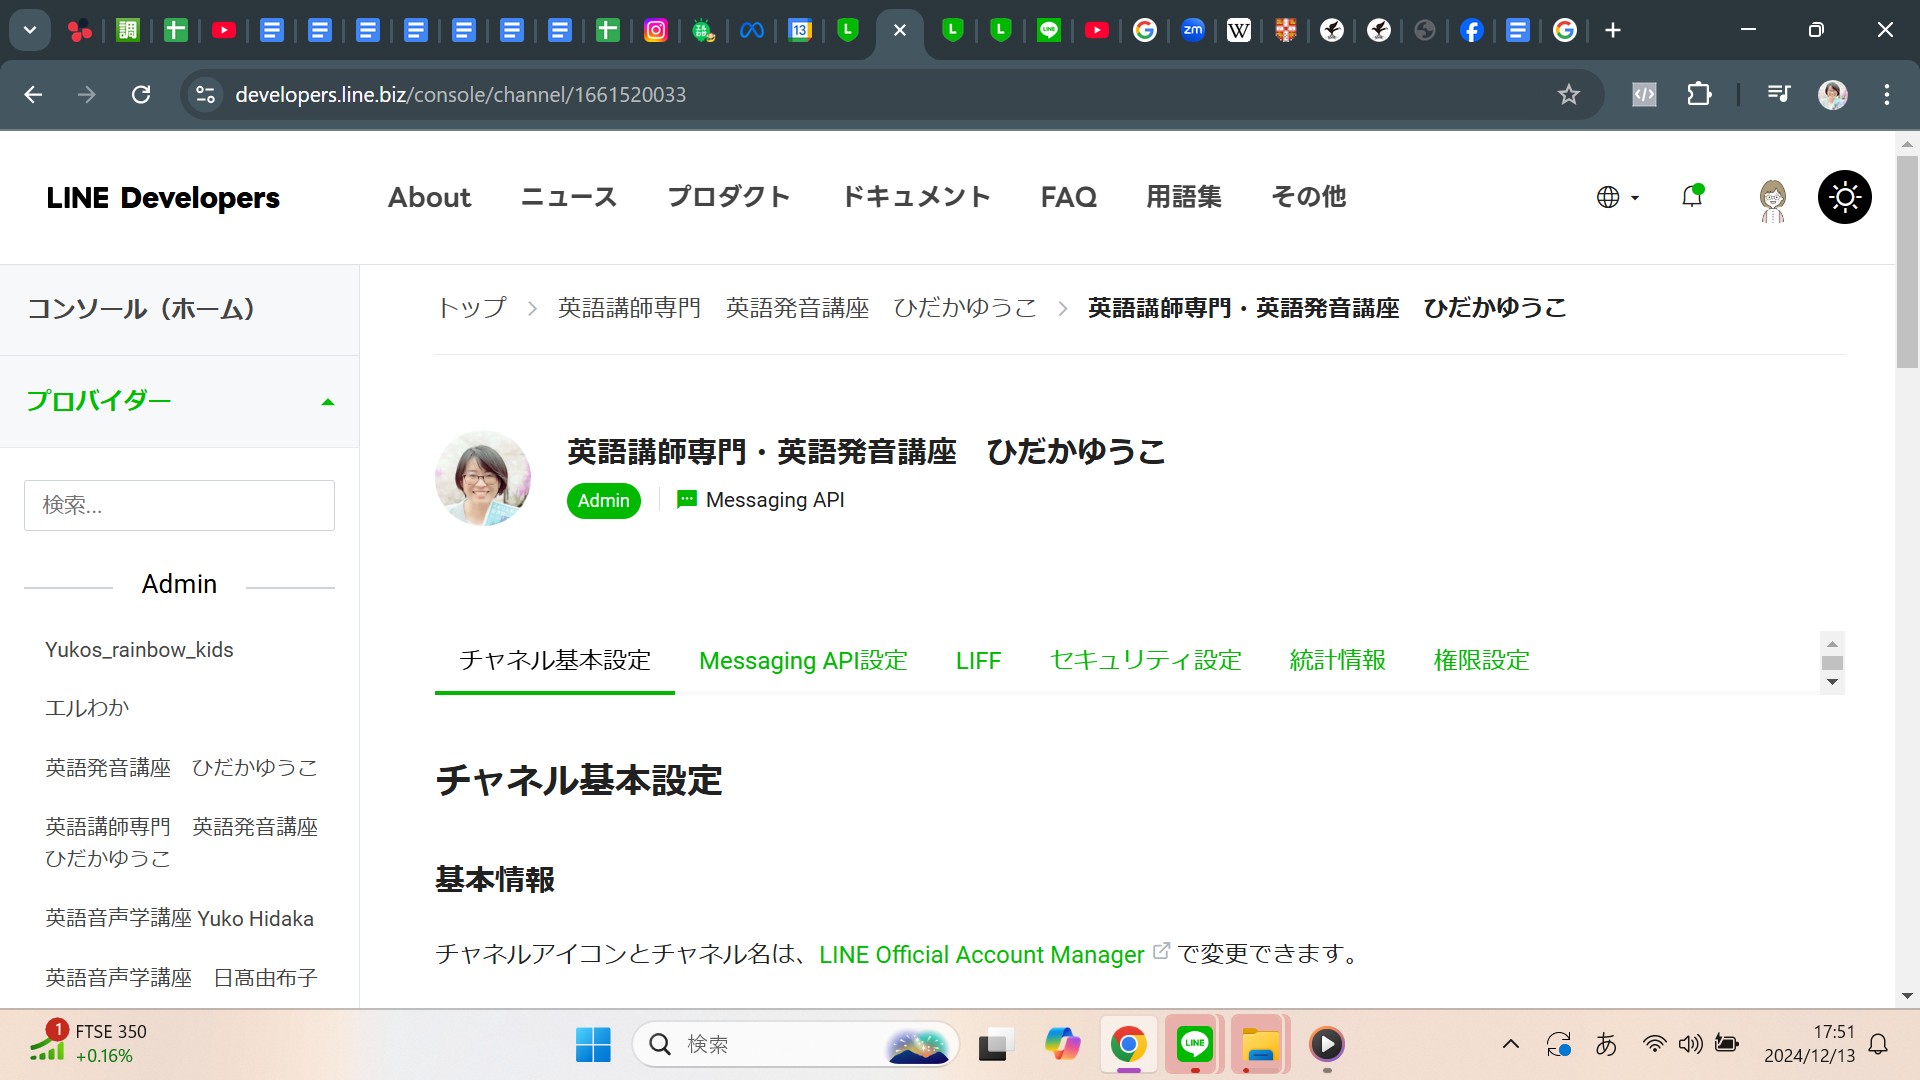
Task: Switch to LIFF tab
Action: click(x=978, y=661)
